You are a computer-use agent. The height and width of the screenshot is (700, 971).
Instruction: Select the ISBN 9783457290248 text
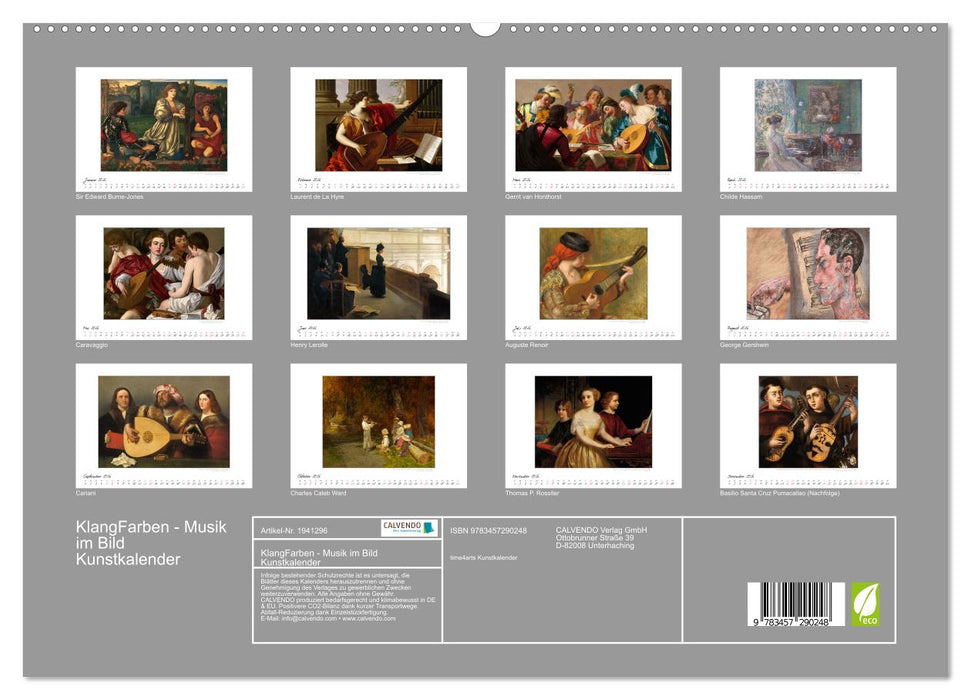pos(488,530)
